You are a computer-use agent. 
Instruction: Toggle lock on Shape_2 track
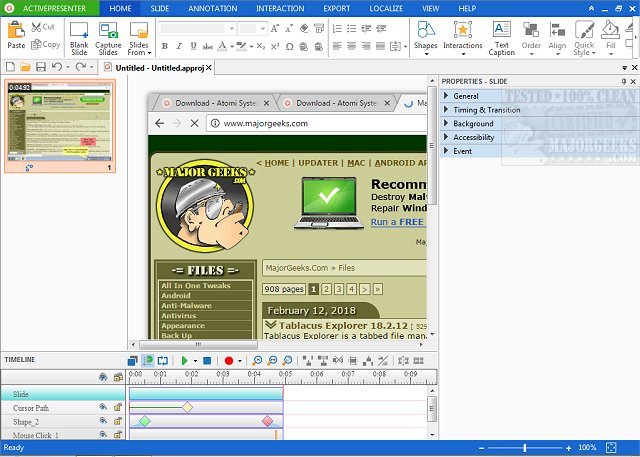[x=118, y=422]
